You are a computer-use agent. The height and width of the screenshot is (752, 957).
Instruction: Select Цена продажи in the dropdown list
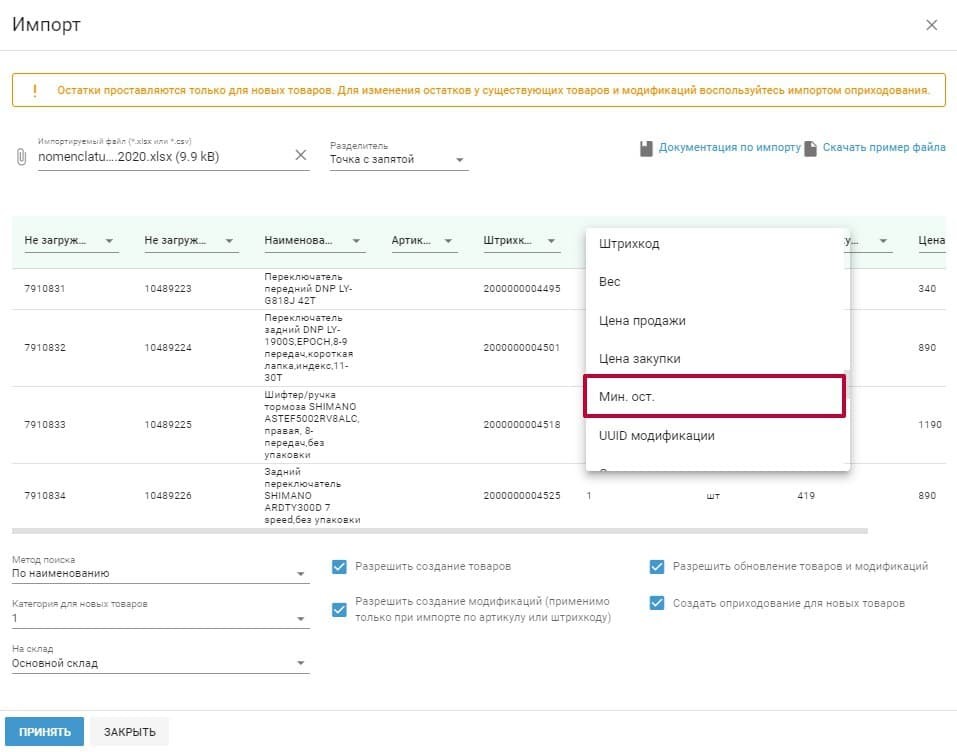715,321
